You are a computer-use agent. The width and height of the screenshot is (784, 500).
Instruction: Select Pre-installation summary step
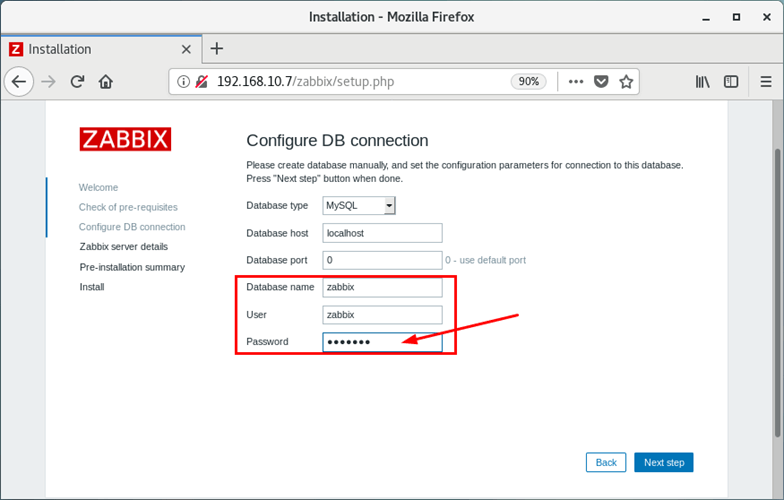point(132,267)
